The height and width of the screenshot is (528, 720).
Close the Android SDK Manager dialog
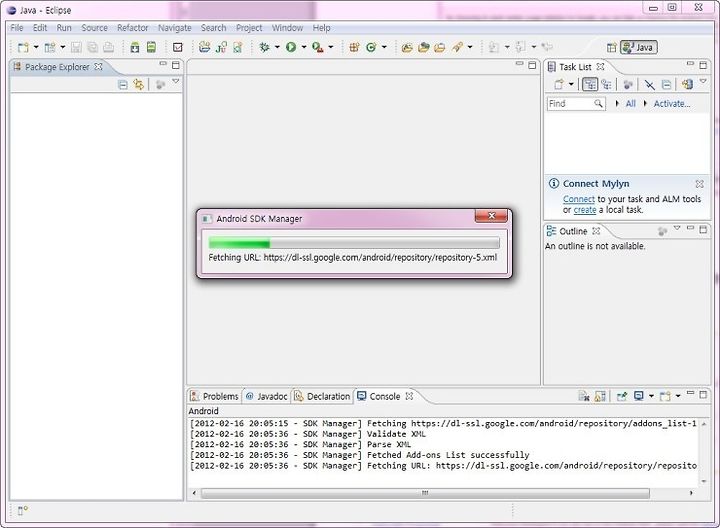coord(491,216)
